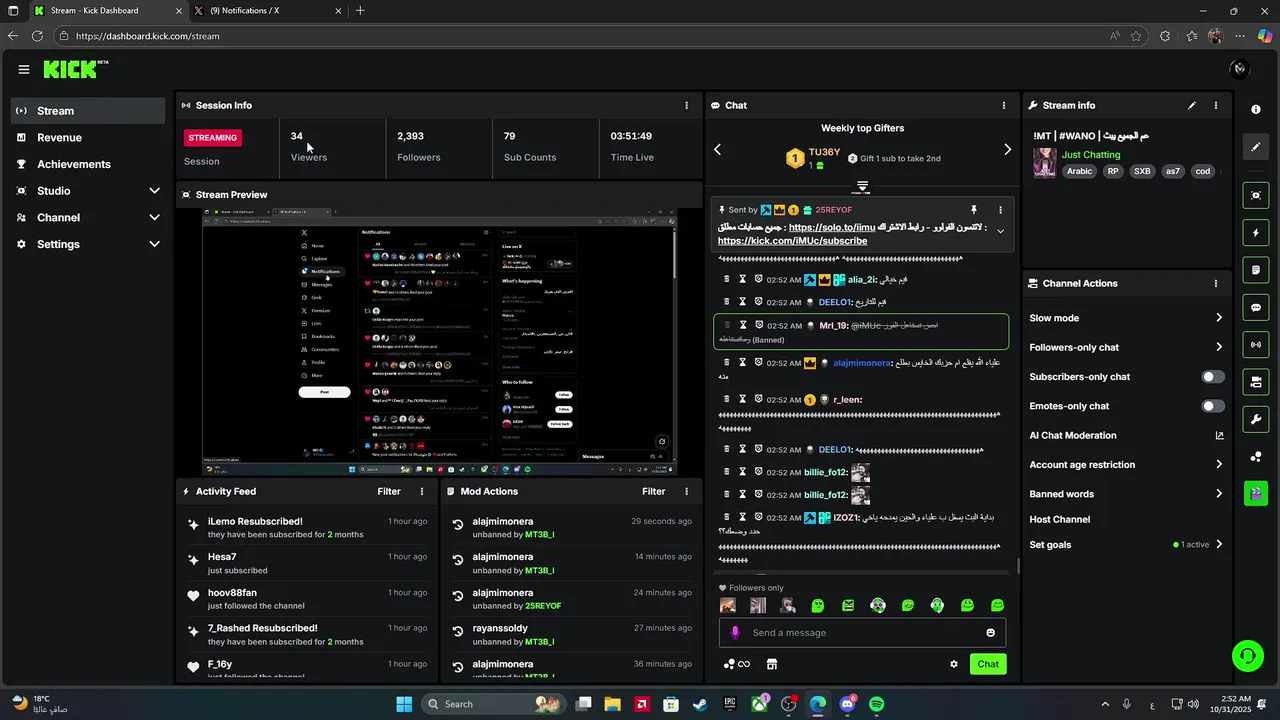This screenshot has height=720, width=1280.
Task: Click the Stream Preview thumbnail
Action: click(x=439, y=341)
